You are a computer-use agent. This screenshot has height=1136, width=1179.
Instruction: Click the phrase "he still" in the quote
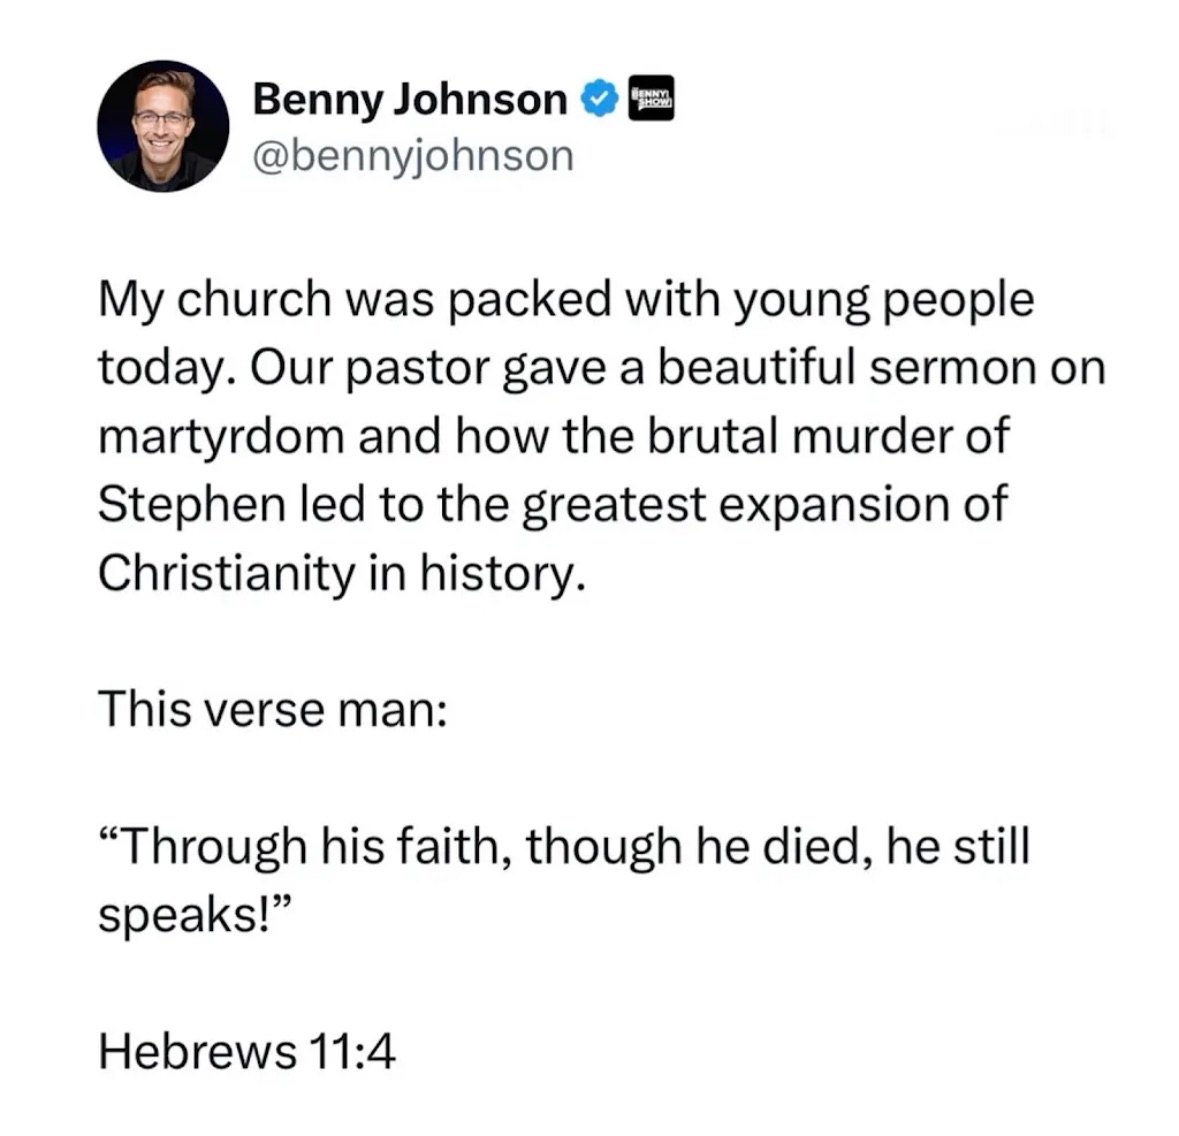click(958, 846)
